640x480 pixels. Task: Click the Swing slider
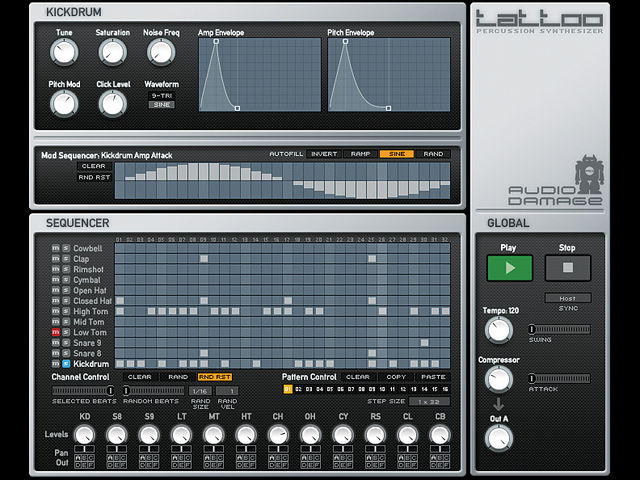(559, 329)
